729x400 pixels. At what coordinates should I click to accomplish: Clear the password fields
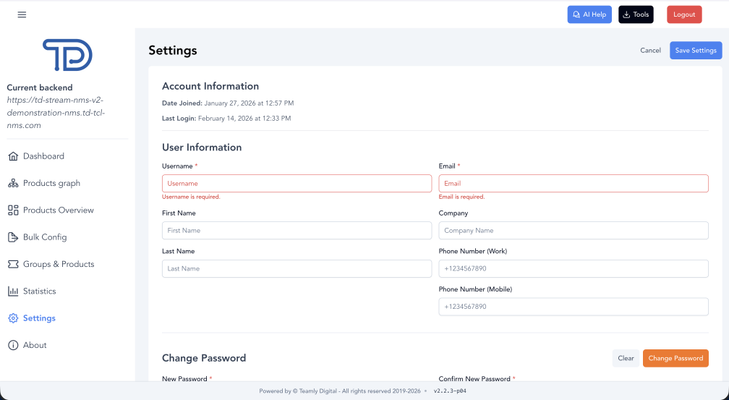click(625, 358)
